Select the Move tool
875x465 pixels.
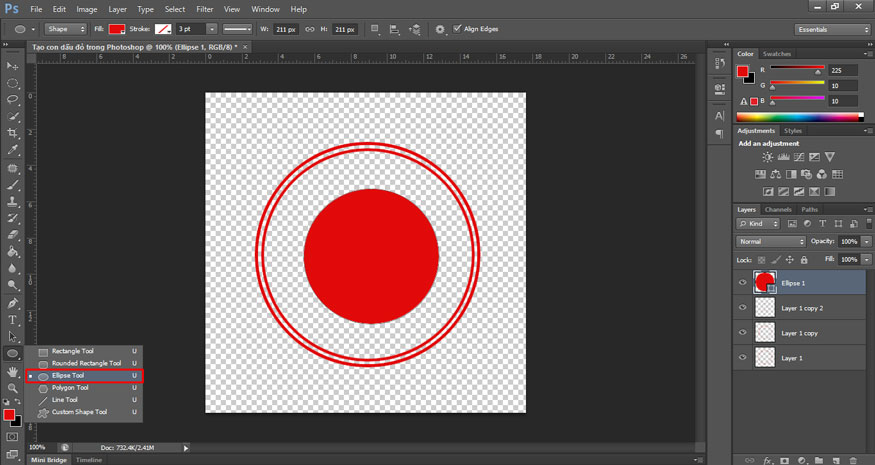pyautogui.click(x=12, y=66)
